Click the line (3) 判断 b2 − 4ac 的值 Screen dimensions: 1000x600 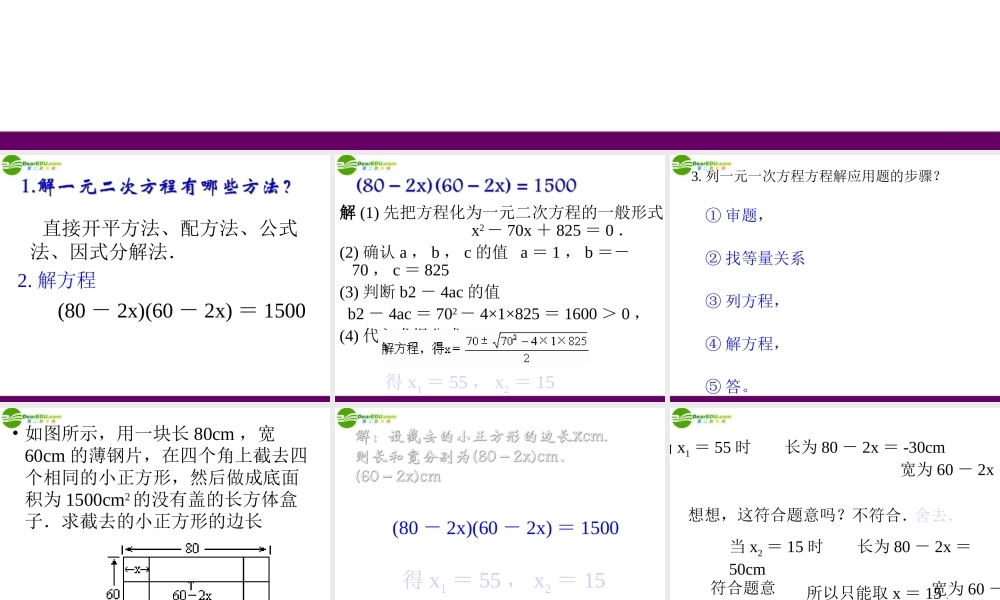coord(420,292)
